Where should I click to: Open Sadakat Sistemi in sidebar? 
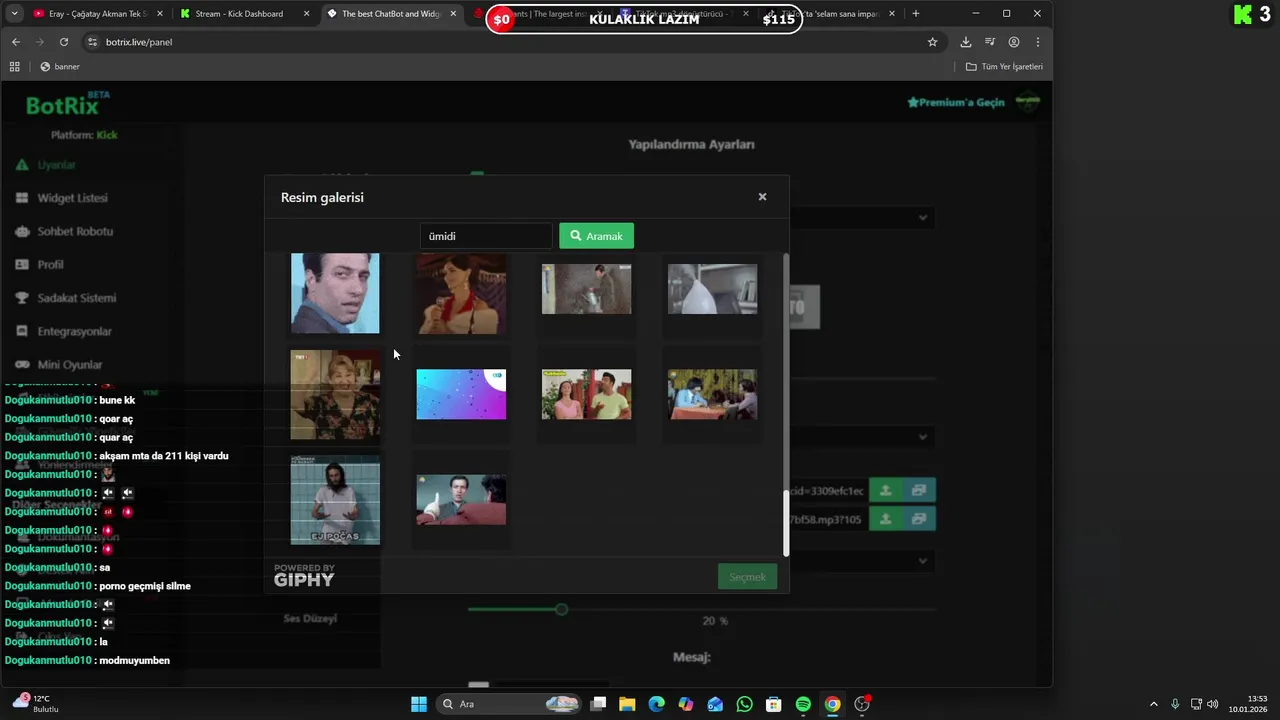[x=77, y=298]
